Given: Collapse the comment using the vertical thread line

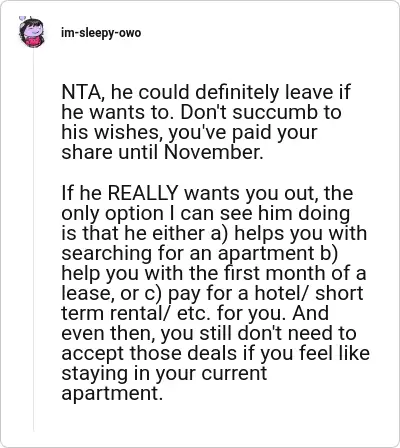Looking at the screenshot, I should [x=33, y=240].
